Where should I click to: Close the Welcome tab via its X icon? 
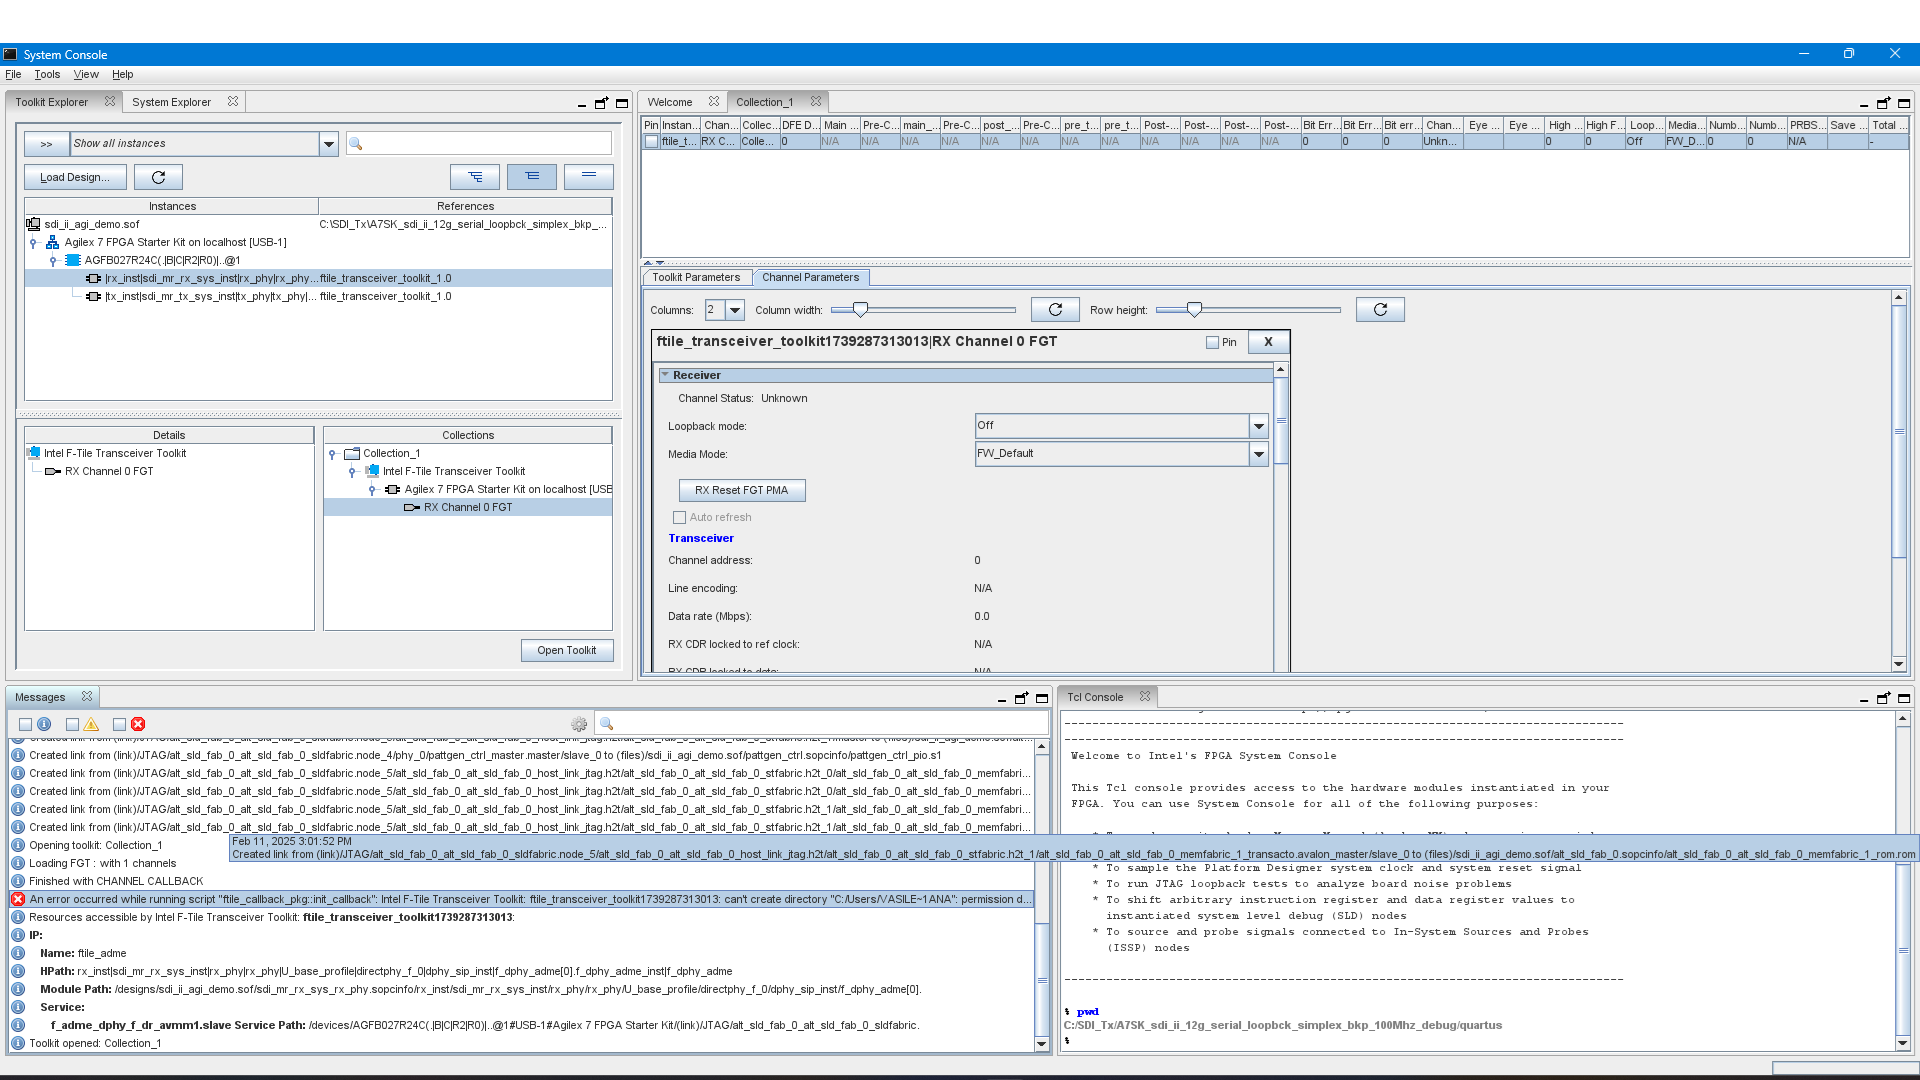pos(714,102)
